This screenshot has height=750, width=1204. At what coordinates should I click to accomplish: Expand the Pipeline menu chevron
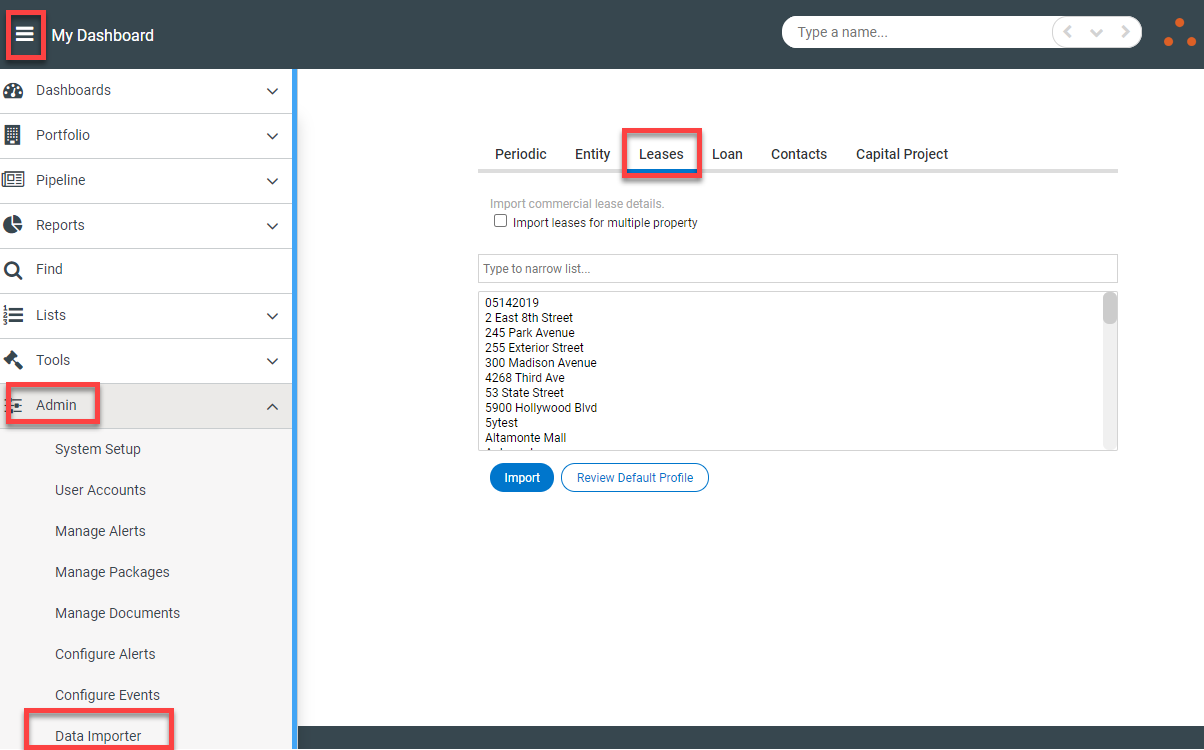point(272,181)
